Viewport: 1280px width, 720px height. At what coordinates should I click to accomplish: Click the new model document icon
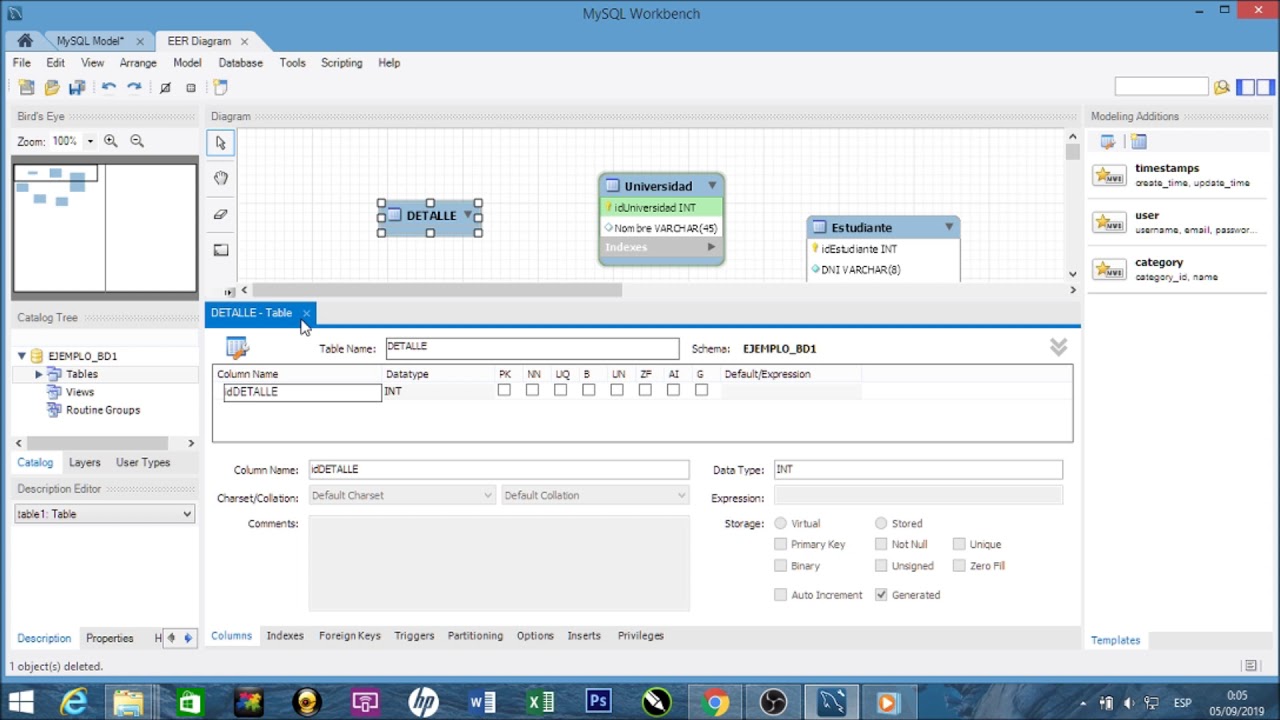click(27, 87)
